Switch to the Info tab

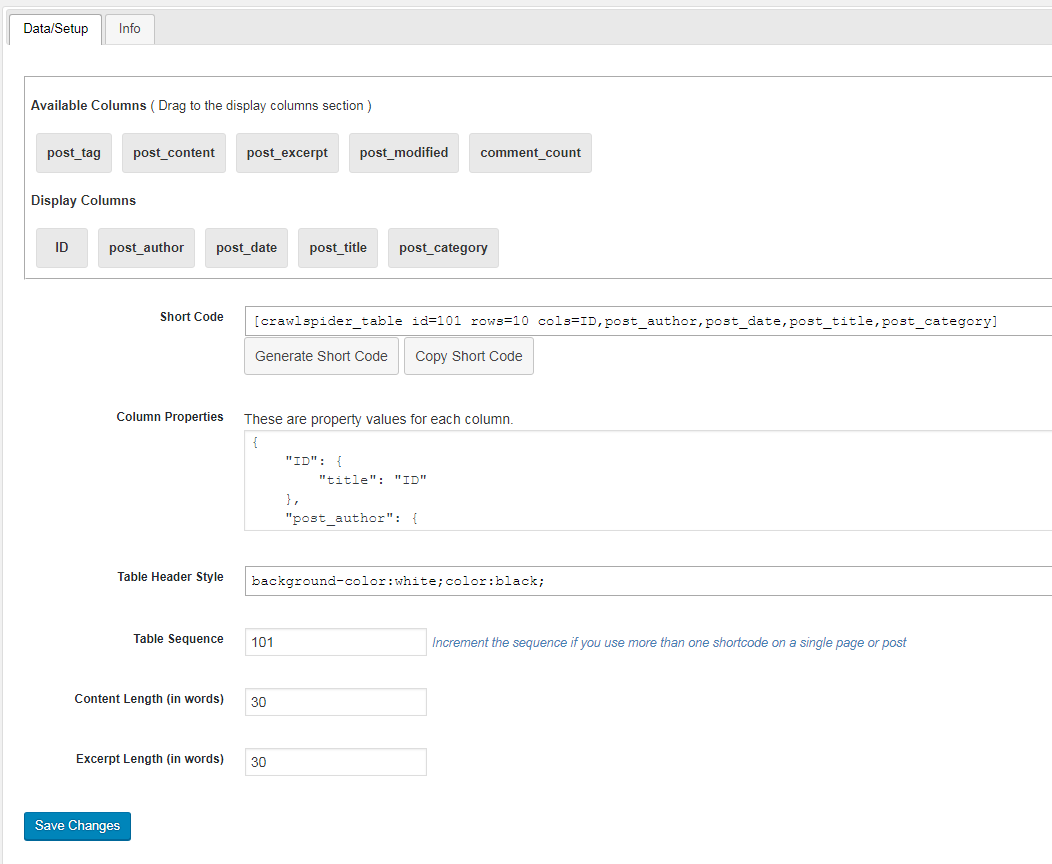click(x=129, y=28)
